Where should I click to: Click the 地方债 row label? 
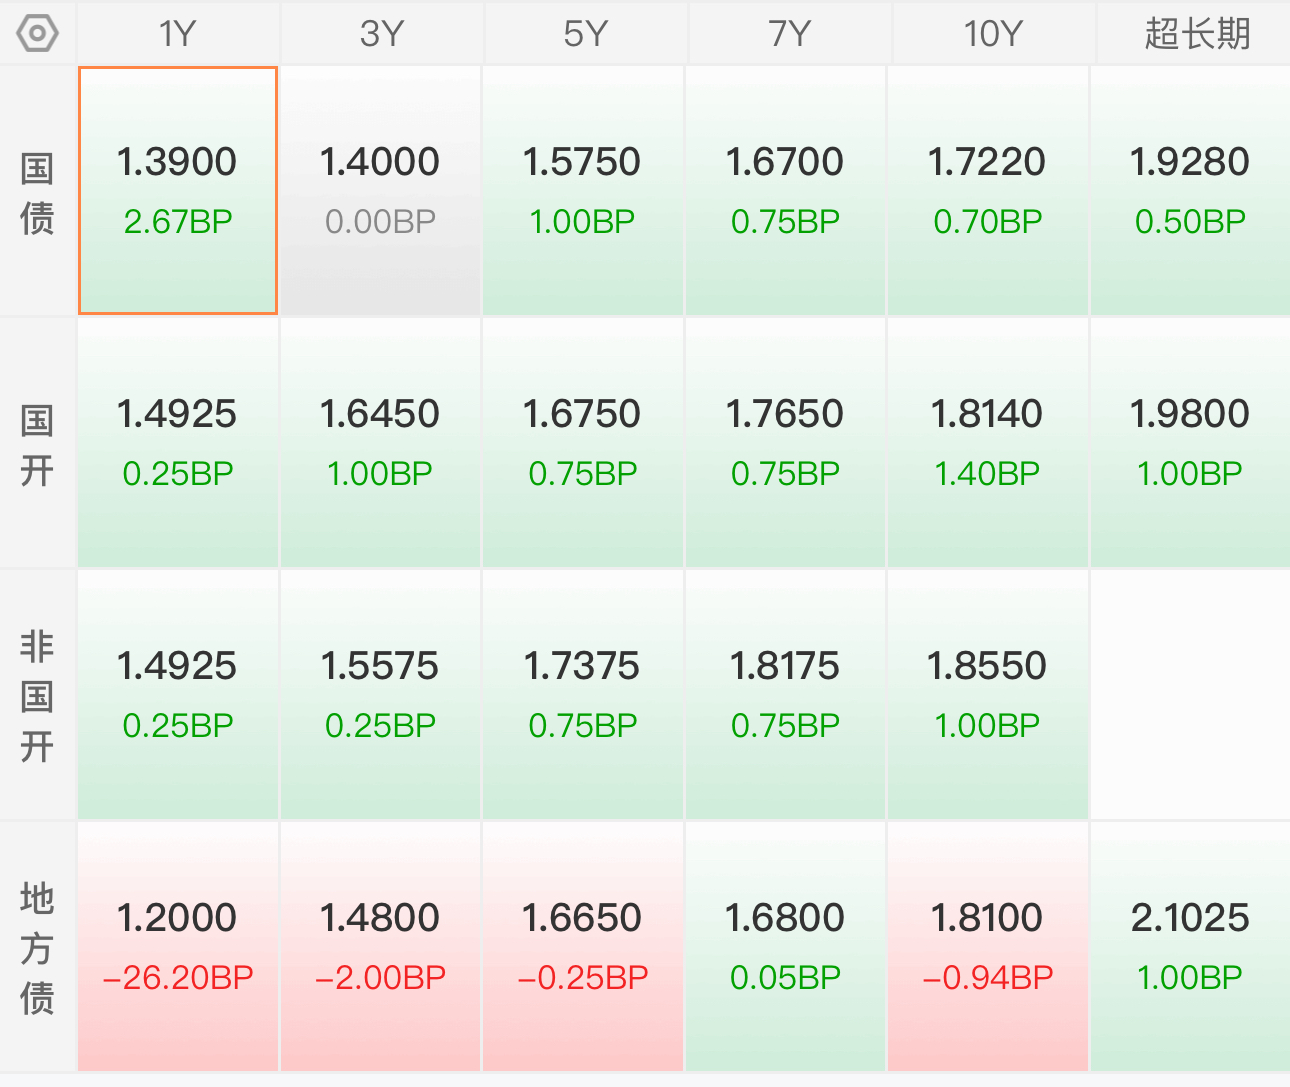(x=37, y=948)
